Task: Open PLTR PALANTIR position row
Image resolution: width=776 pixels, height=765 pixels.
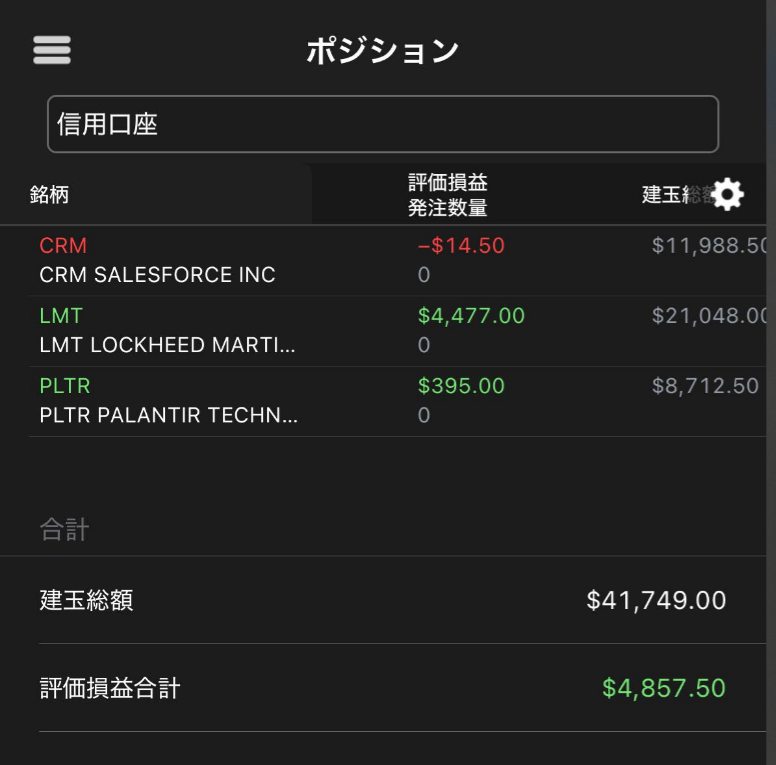Action: point(169,415)
